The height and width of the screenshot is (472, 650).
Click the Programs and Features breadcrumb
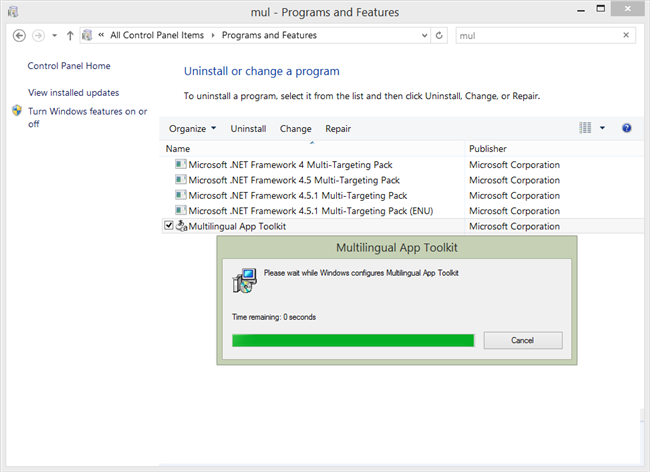pyautogui.click(x=269, y=35)
